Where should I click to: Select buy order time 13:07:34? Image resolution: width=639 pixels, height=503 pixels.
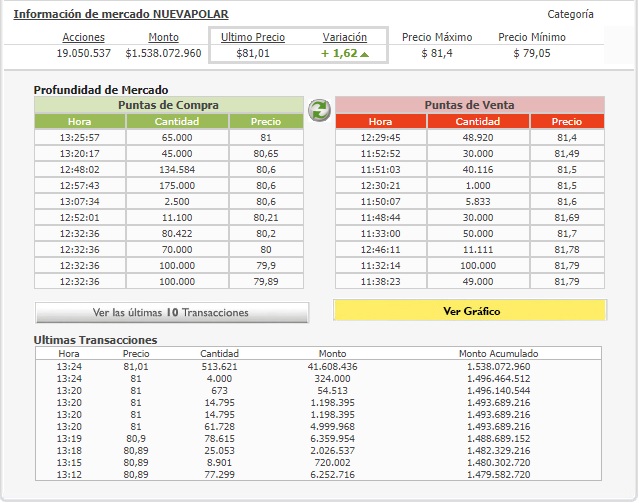tap(79, 202)
